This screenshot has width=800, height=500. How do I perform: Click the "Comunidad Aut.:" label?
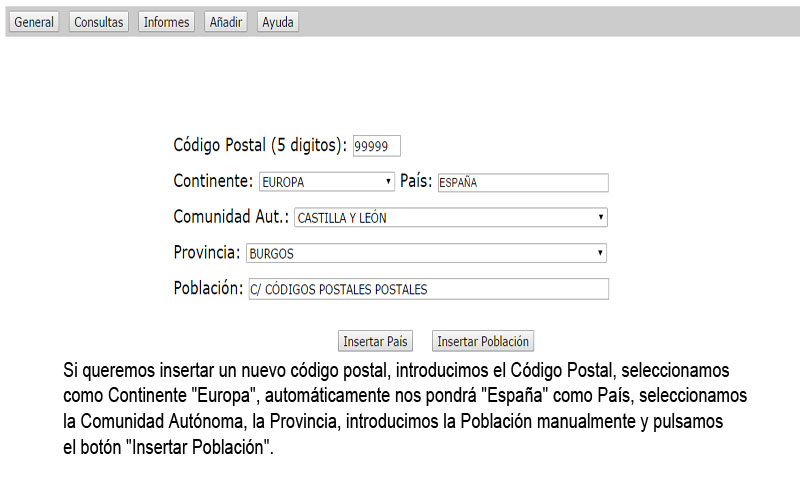coord(231,216)
